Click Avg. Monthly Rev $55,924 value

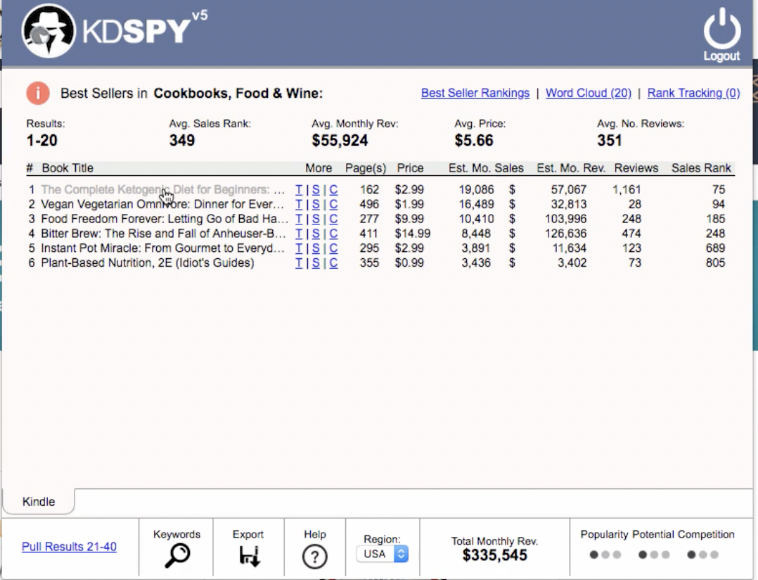click(x=340, y=140)
